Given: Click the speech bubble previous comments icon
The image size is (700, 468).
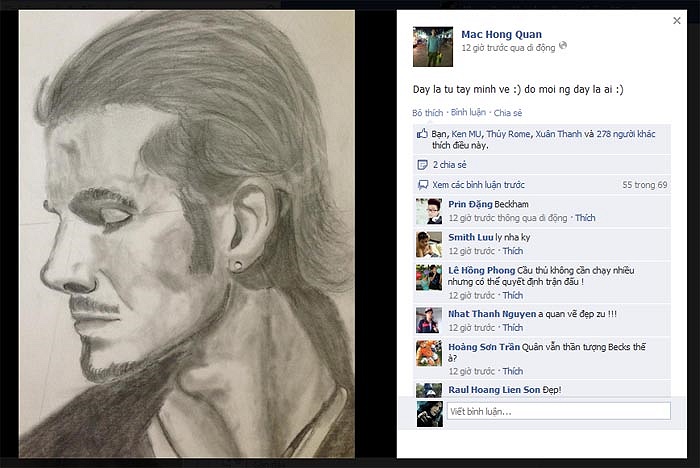Looking at the screenshot, I should pos(421,185).
